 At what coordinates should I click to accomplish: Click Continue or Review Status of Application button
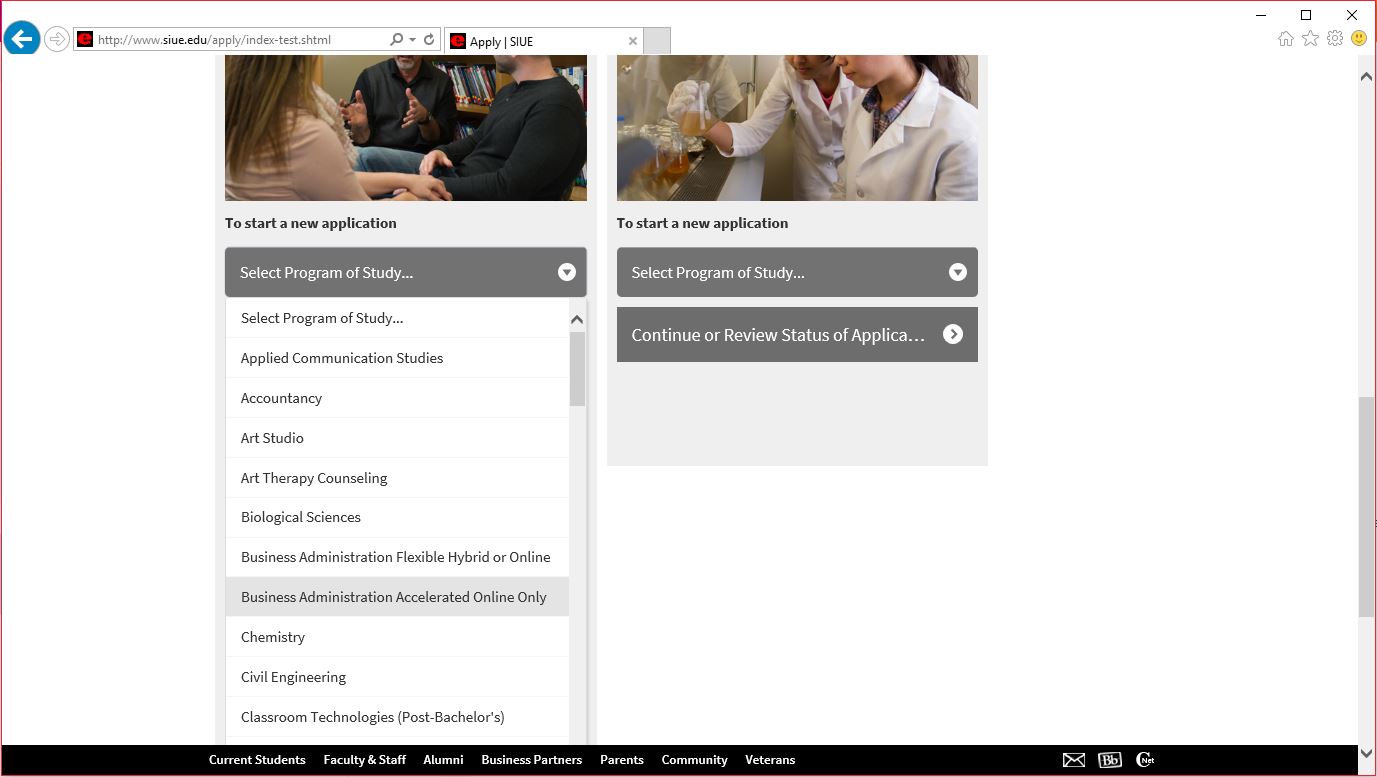point(797,335)
